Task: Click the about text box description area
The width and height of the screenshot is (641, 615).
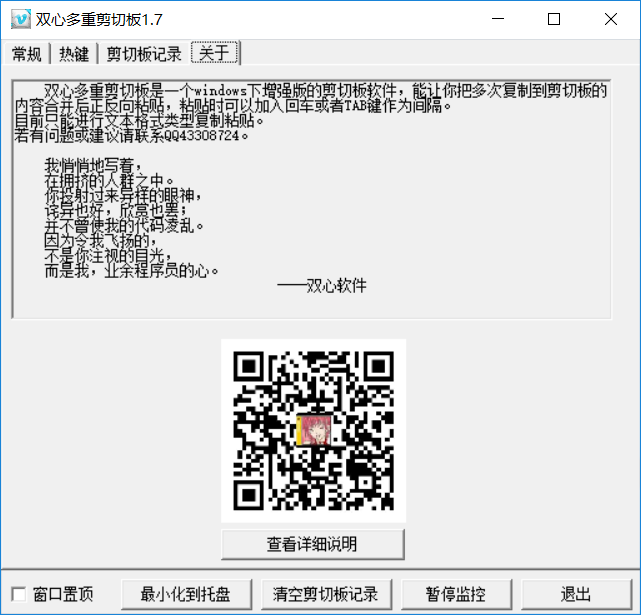Action: [x=312, y=199]
